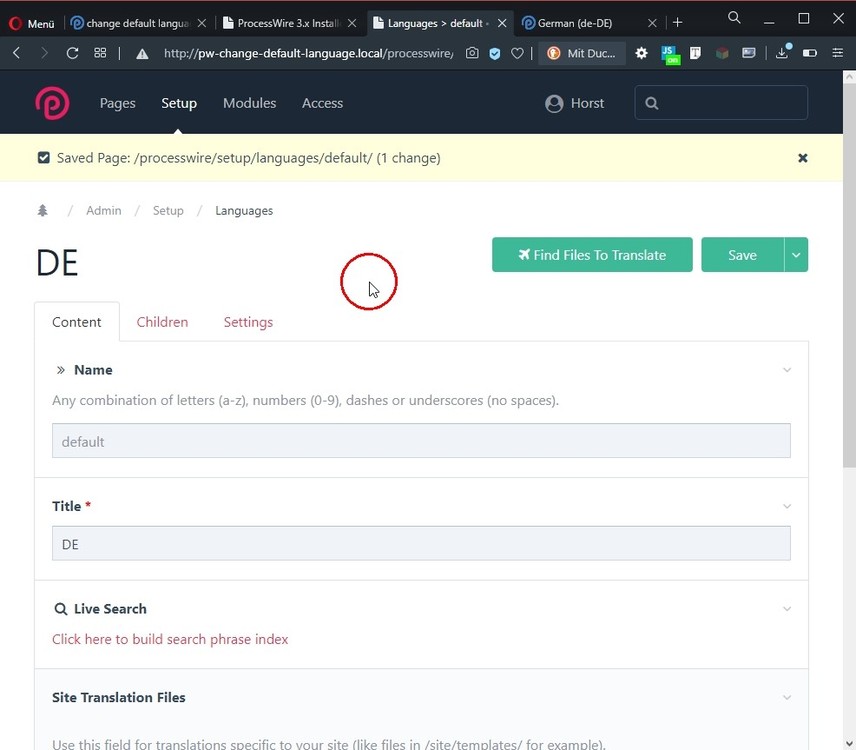Open the Modules menu

[x=249, y=103]
